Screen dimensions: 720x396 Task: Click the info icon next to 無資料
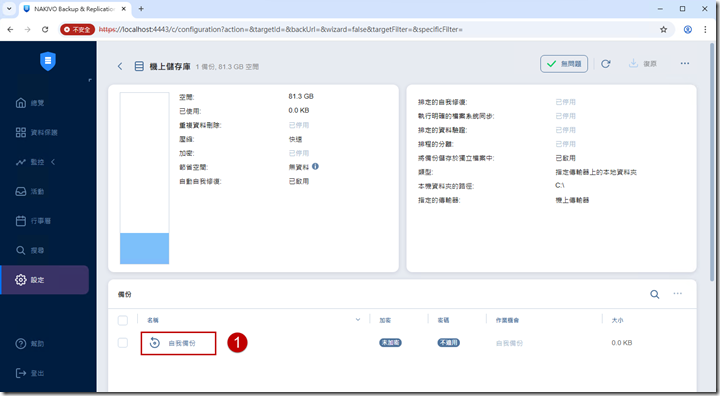(x=315, y=166)
